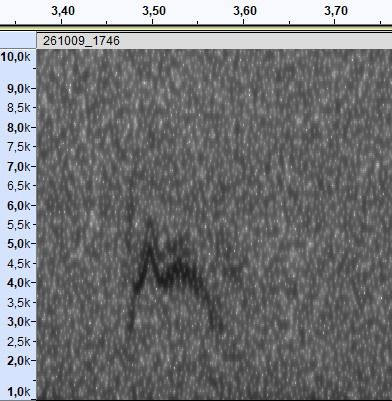The image size is (392, 401).
Task: Click the 1,0k frequency scale label
Action: click(19, 391)
